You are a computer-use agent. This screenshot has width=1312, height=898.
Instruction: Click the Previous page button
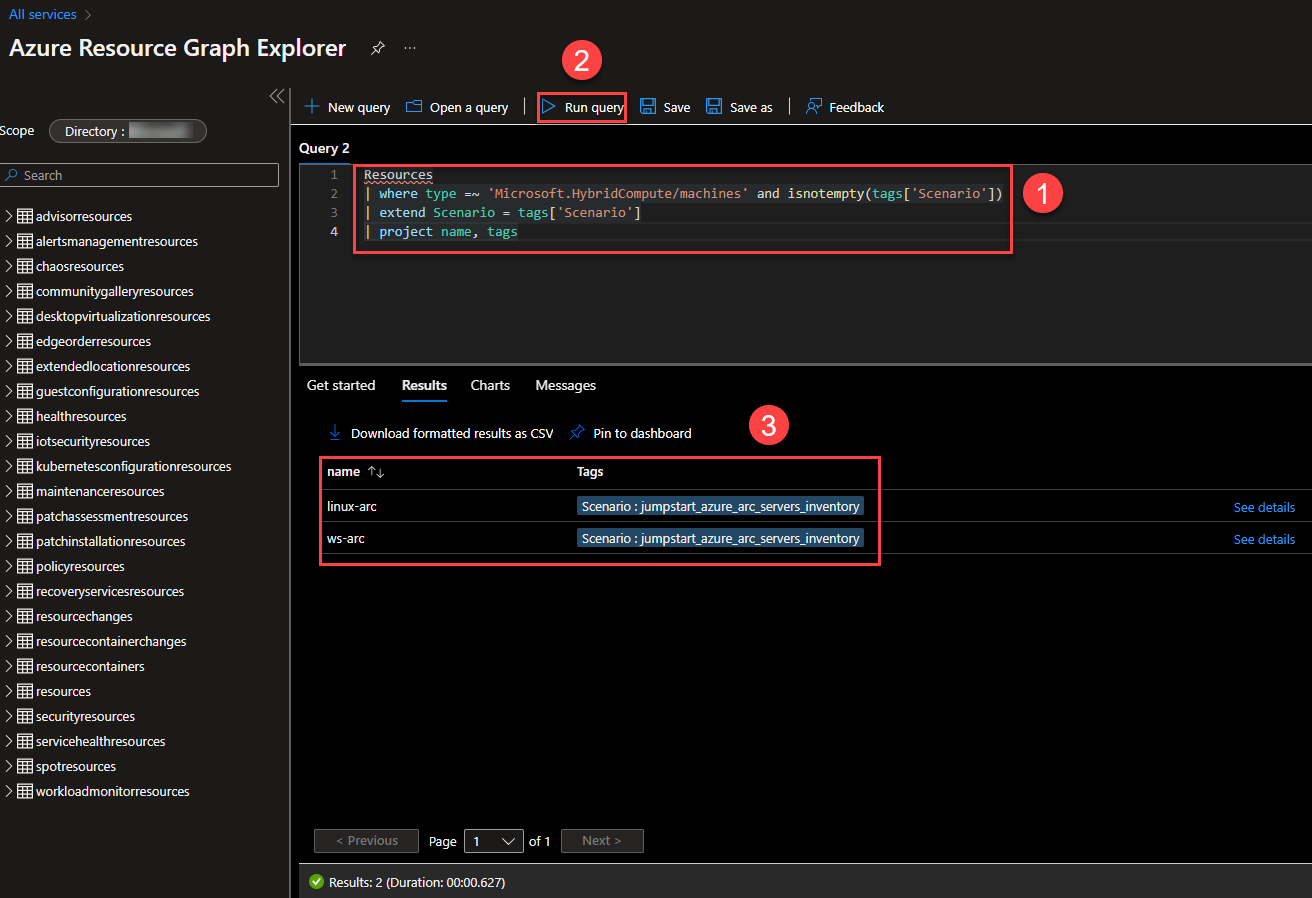[366, 841]
